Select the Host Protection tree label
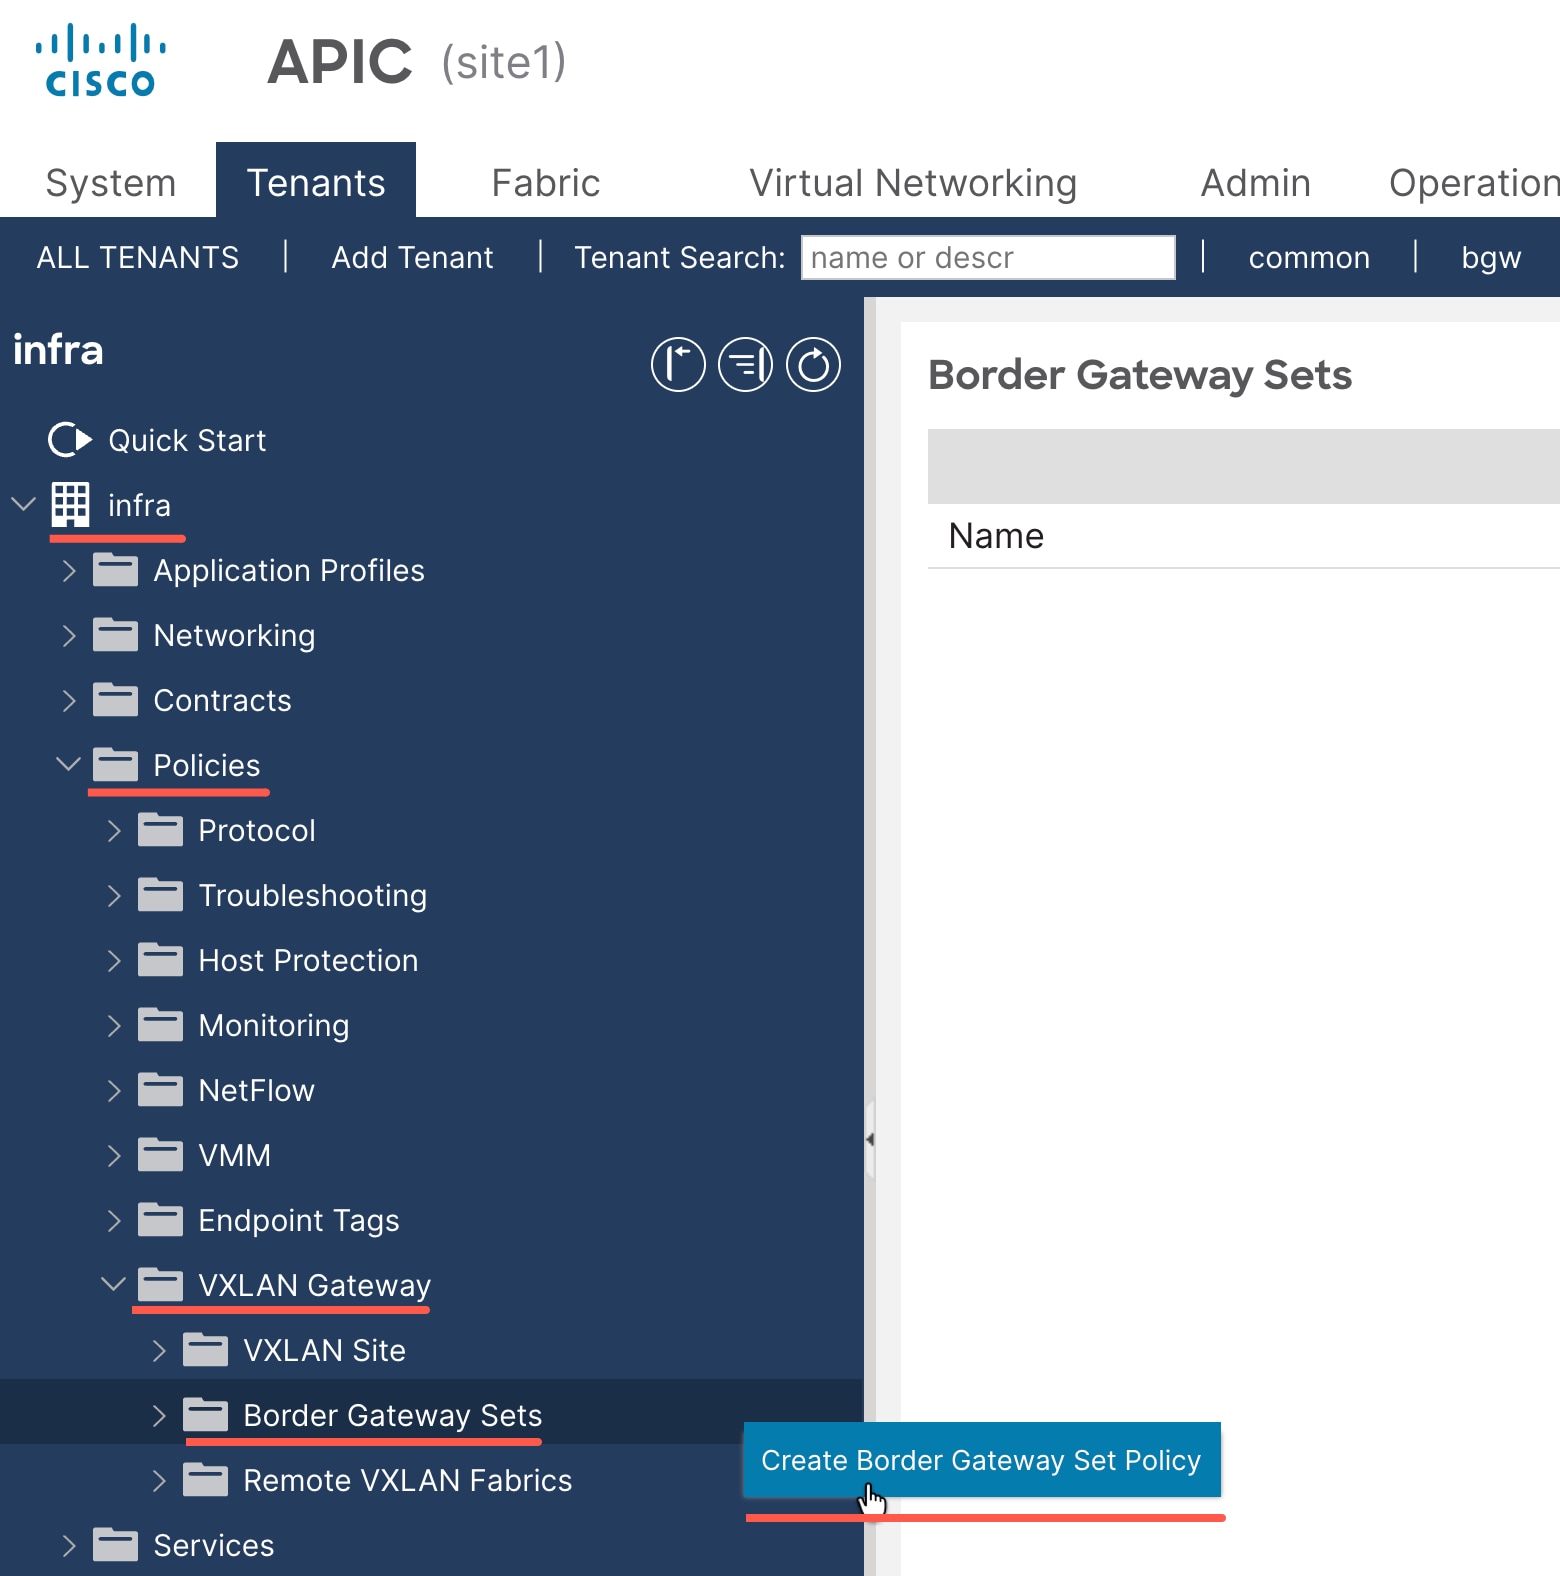 coord(308,960)
